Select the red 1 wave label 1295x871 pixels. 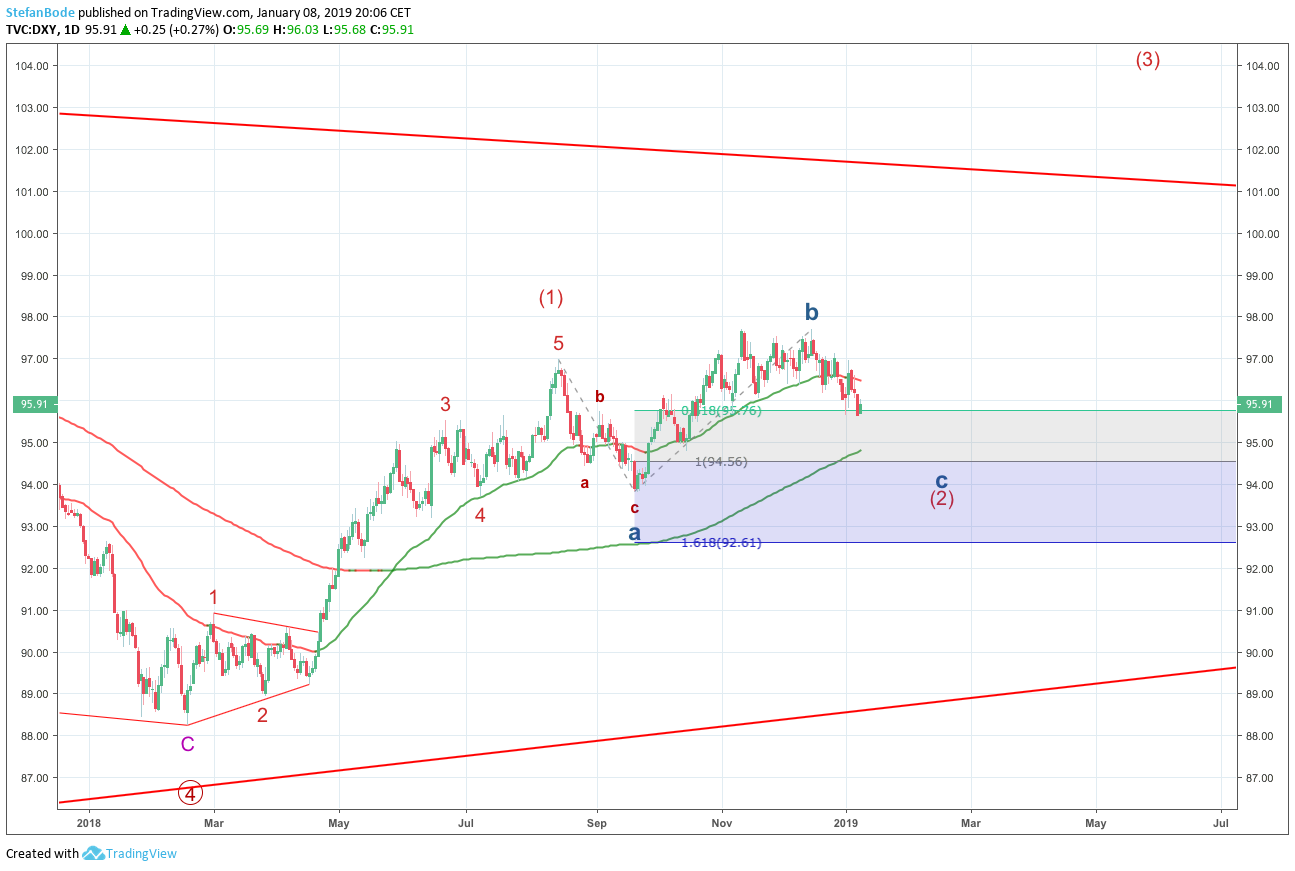click(x=213, y=598)
